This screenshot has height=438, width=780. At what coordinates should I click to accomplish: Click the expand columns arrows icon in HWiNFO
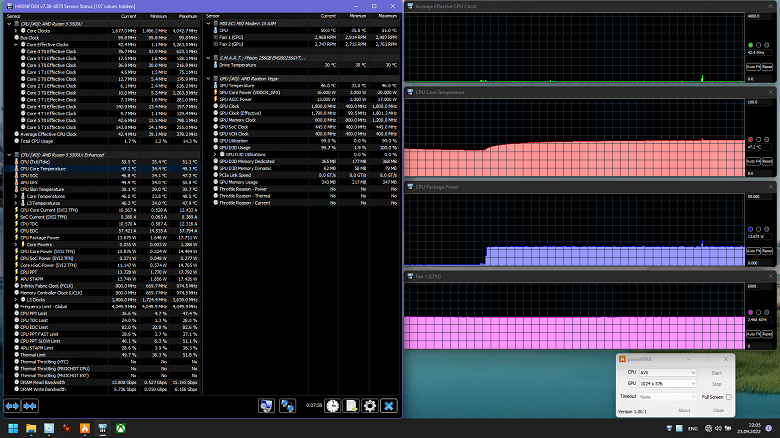pyautogui.click(x=14, y=406)
